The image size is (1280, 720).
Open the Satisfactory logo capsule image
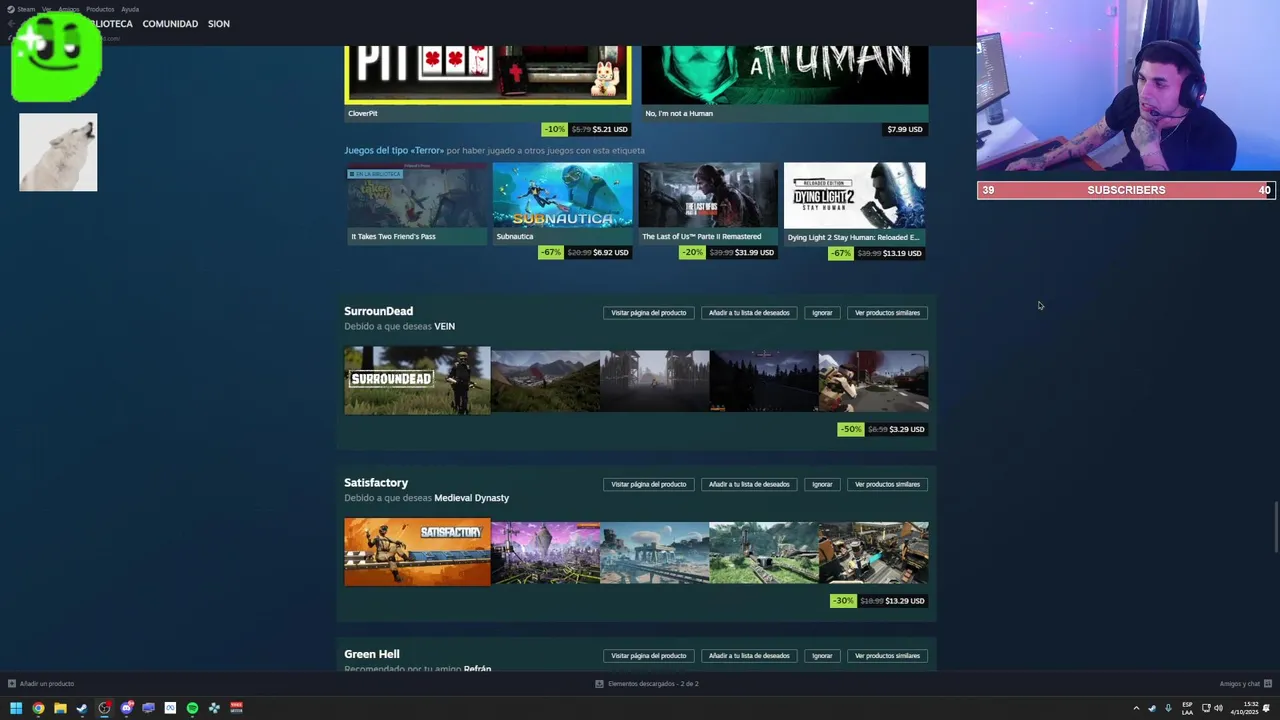pos(417,552)
